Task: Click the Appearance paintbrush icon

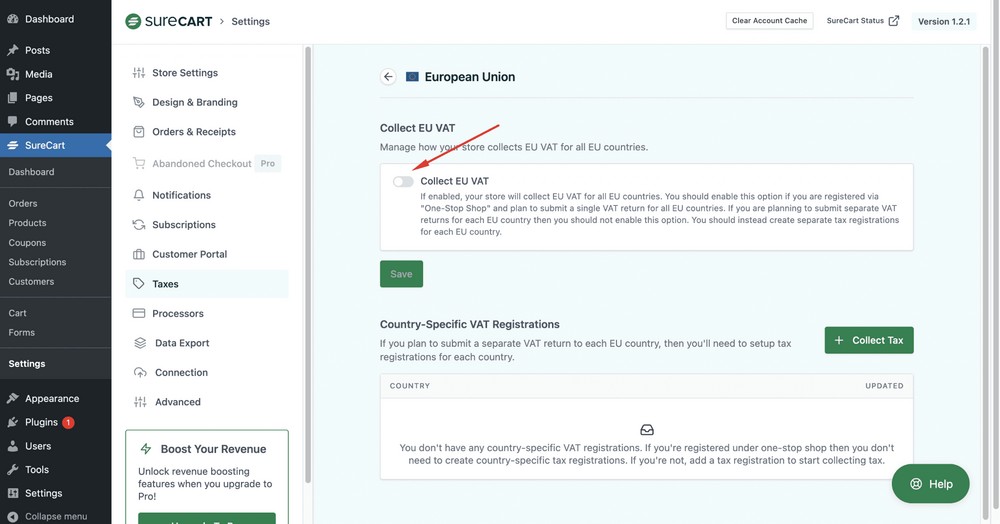Action: tap(12, 398)
